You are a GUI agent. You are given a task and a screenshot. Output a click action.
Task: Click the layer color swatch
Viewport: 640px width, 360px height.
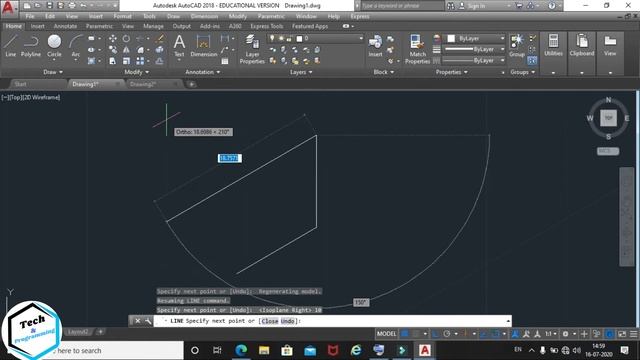point(299,38)
